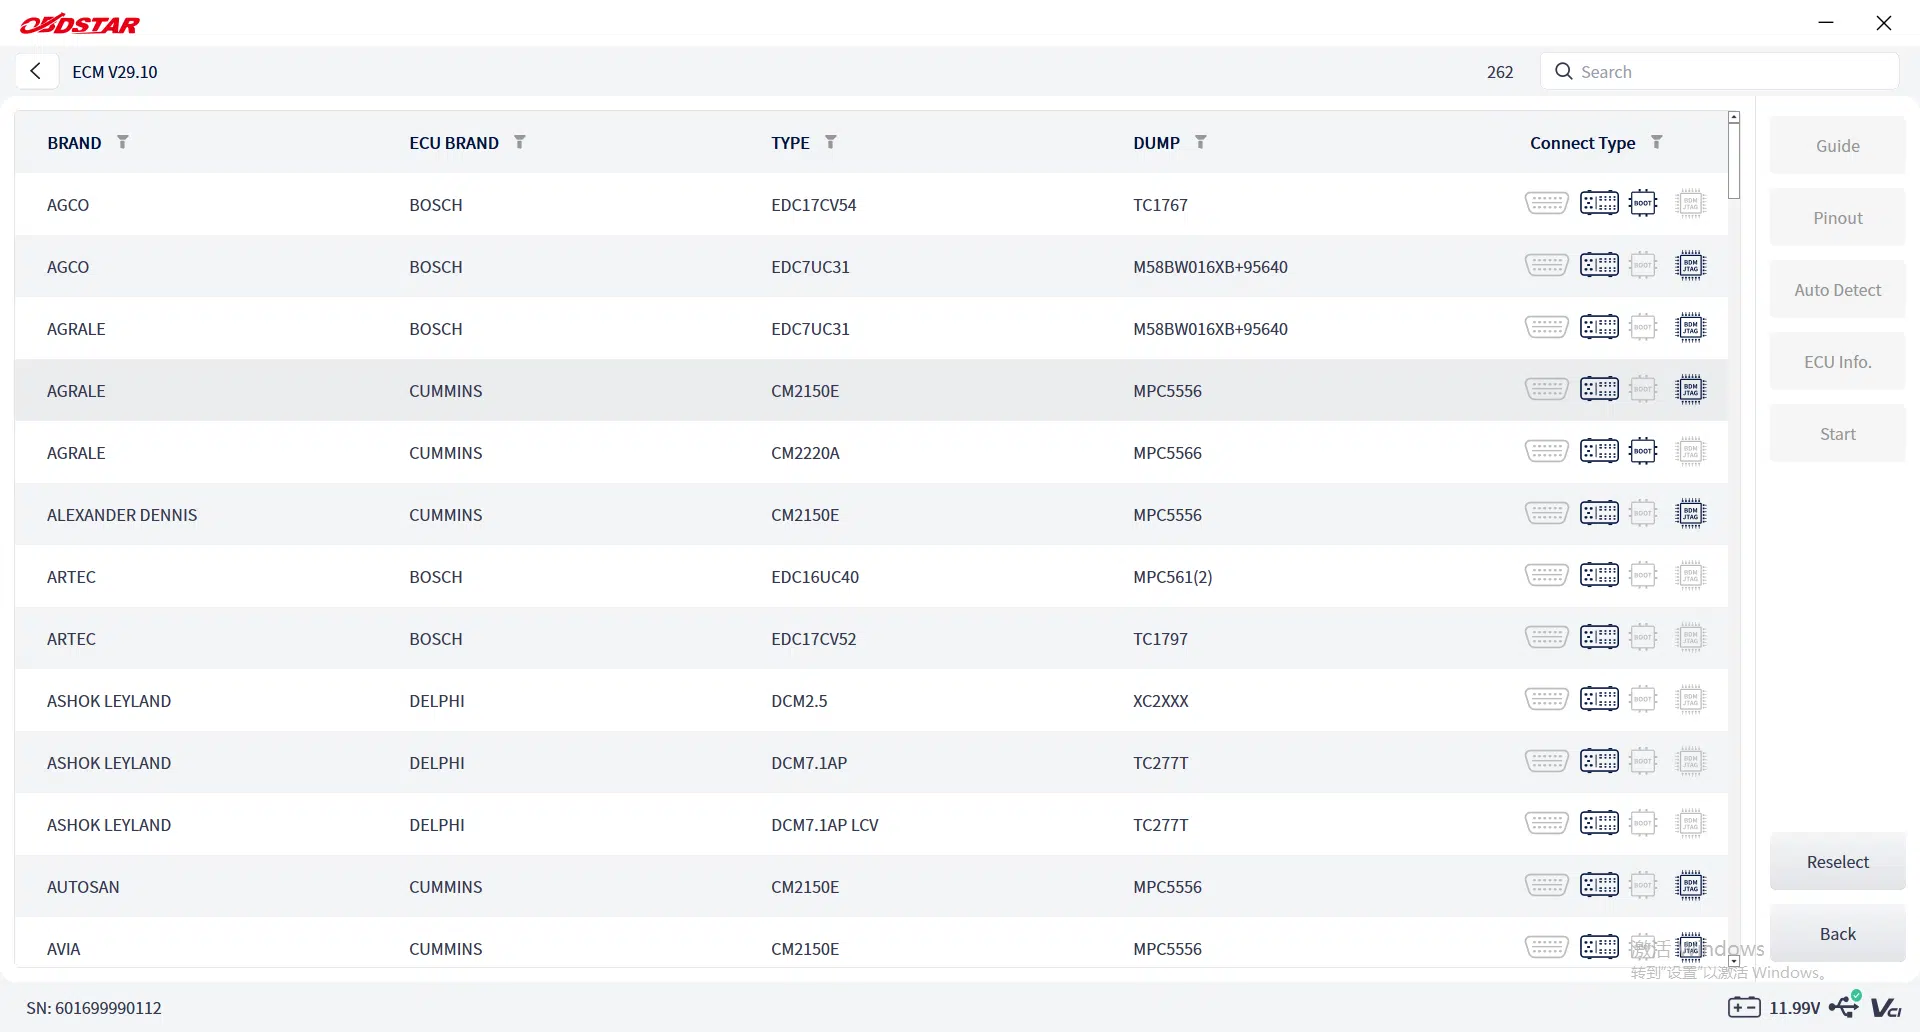1920x1032 pixels.
Task: Open the DUMP column filter
Action: [x=1201, y=142]
